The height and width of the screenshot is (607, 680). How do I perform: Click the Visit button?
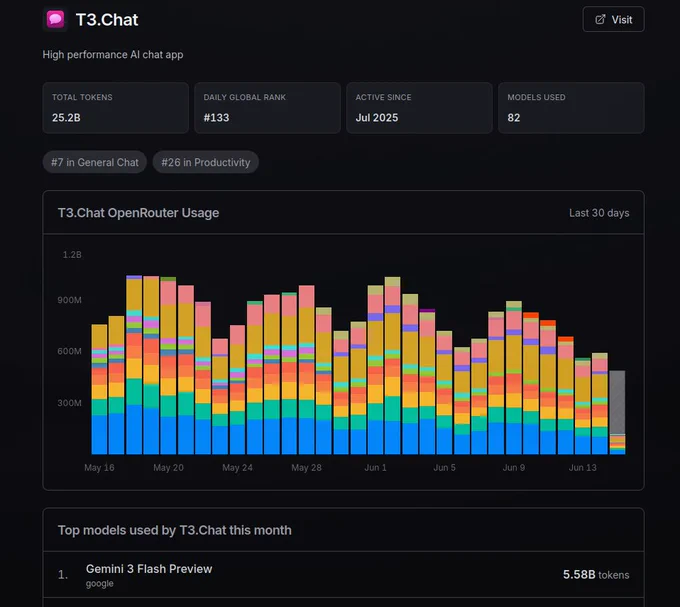pos(613,20)
